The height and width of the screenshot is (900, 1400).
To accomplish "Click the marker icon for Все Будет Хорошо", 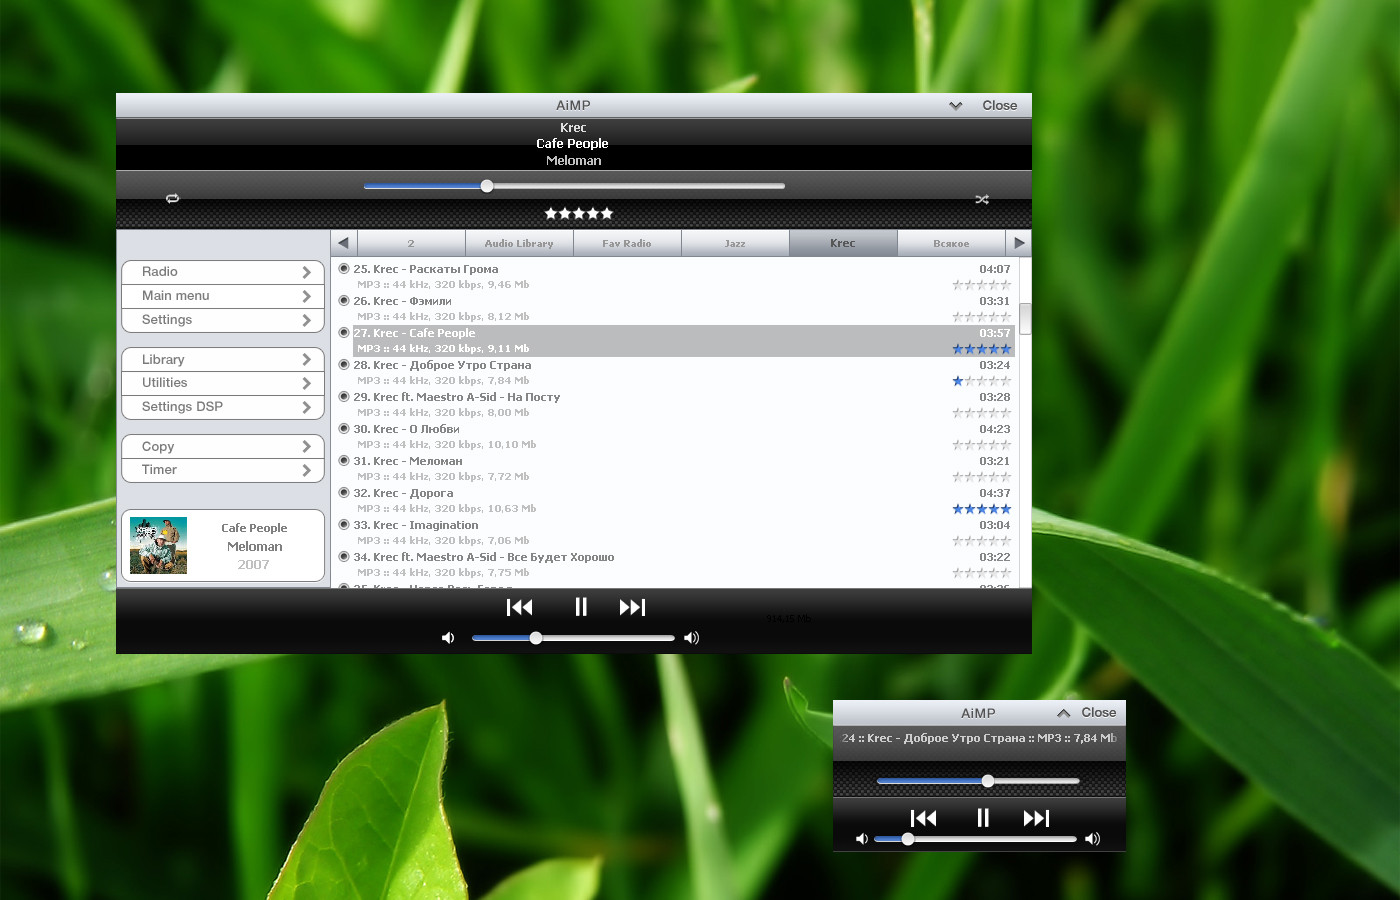I will [344, 557].
